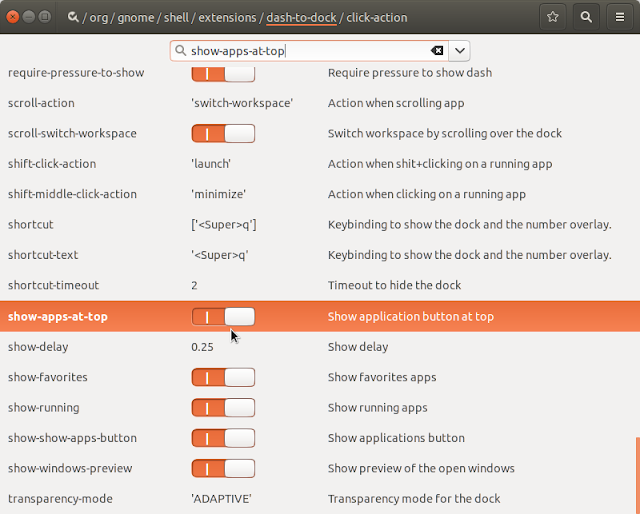Turn off show-windows-preview switch
The width and height of the screenshot is (640, 514).
[223, 468]
